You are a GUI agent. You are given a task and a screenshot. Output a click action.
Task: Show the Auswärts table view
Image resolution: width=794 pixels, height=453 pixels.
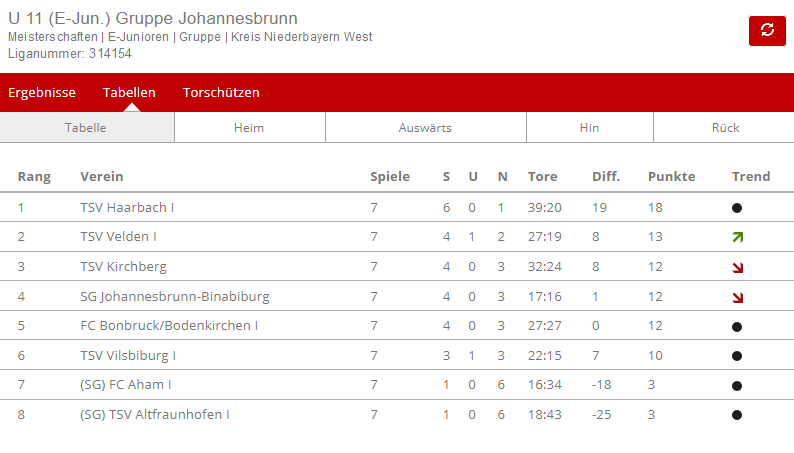(425, 128)
